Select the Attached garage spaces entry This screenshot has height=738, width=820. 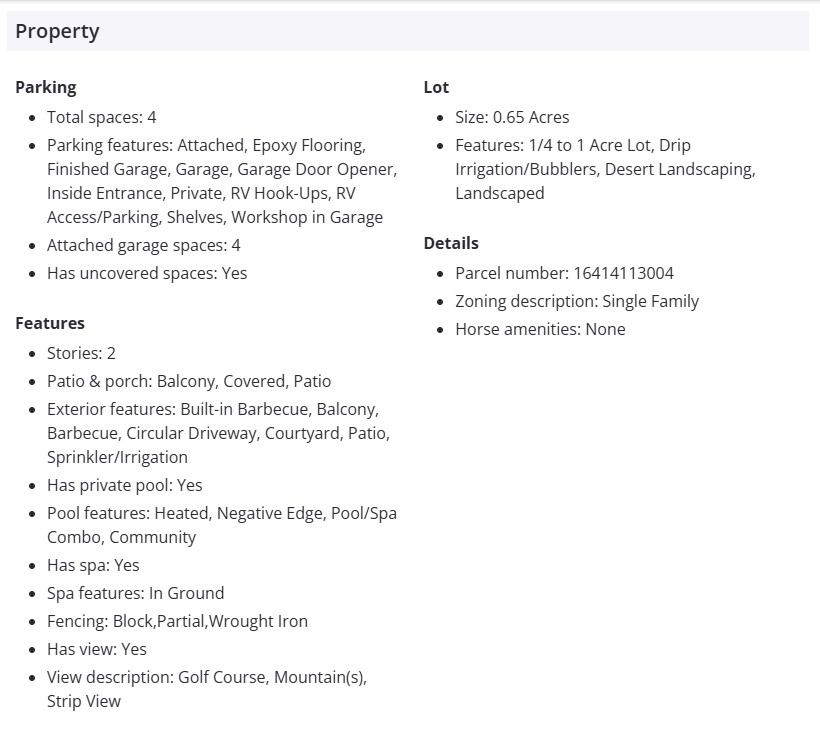tap(144, 245)
